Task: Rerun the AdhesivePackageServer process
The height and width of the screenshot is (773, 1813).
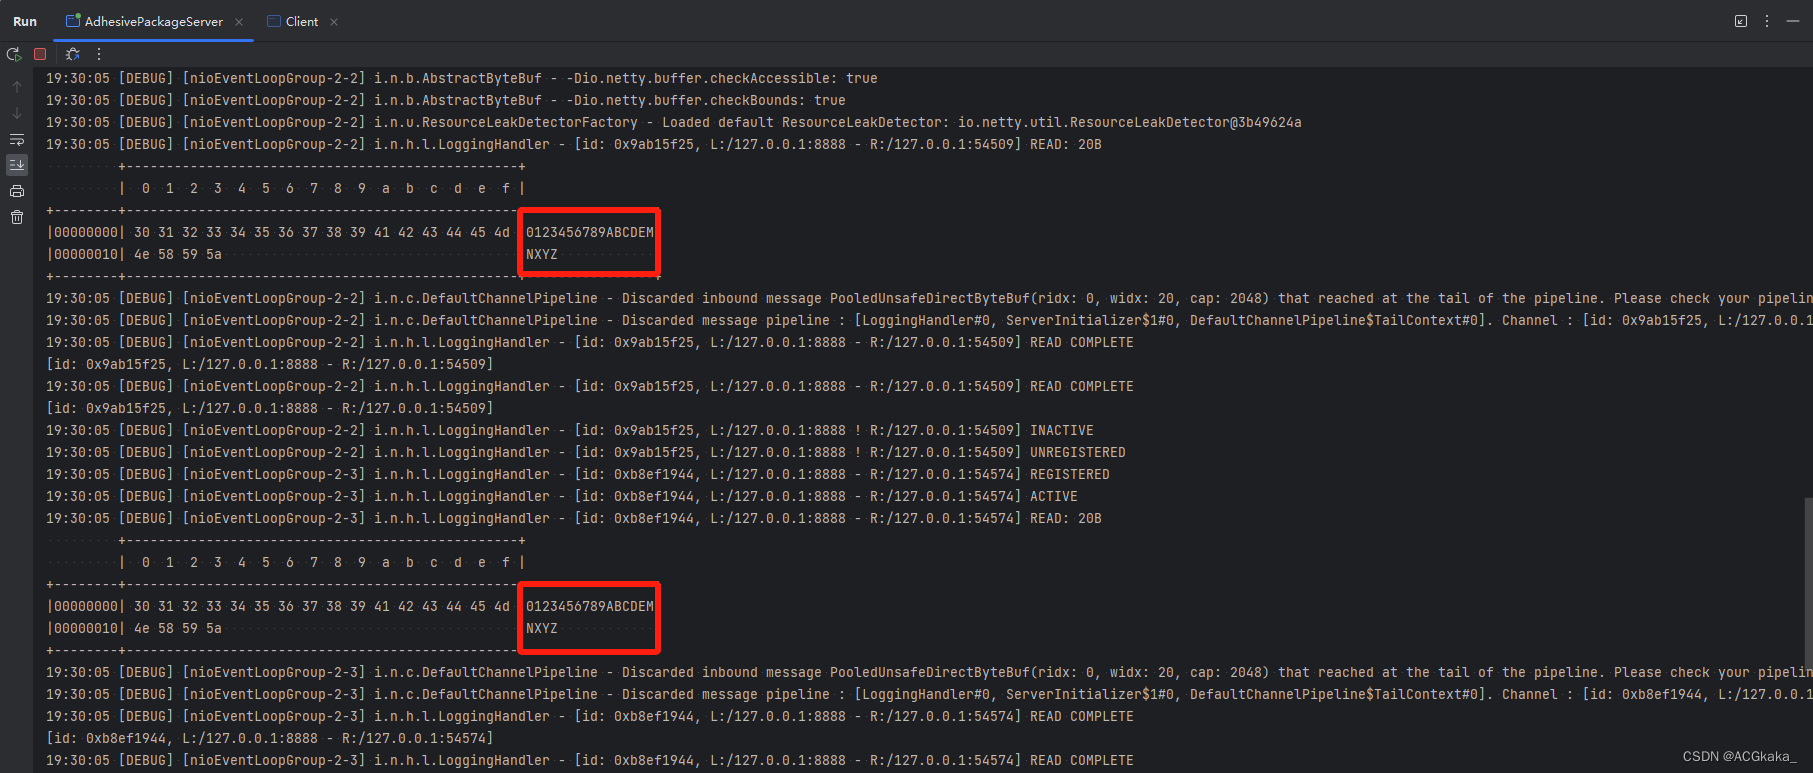Action: click(14, 54)
